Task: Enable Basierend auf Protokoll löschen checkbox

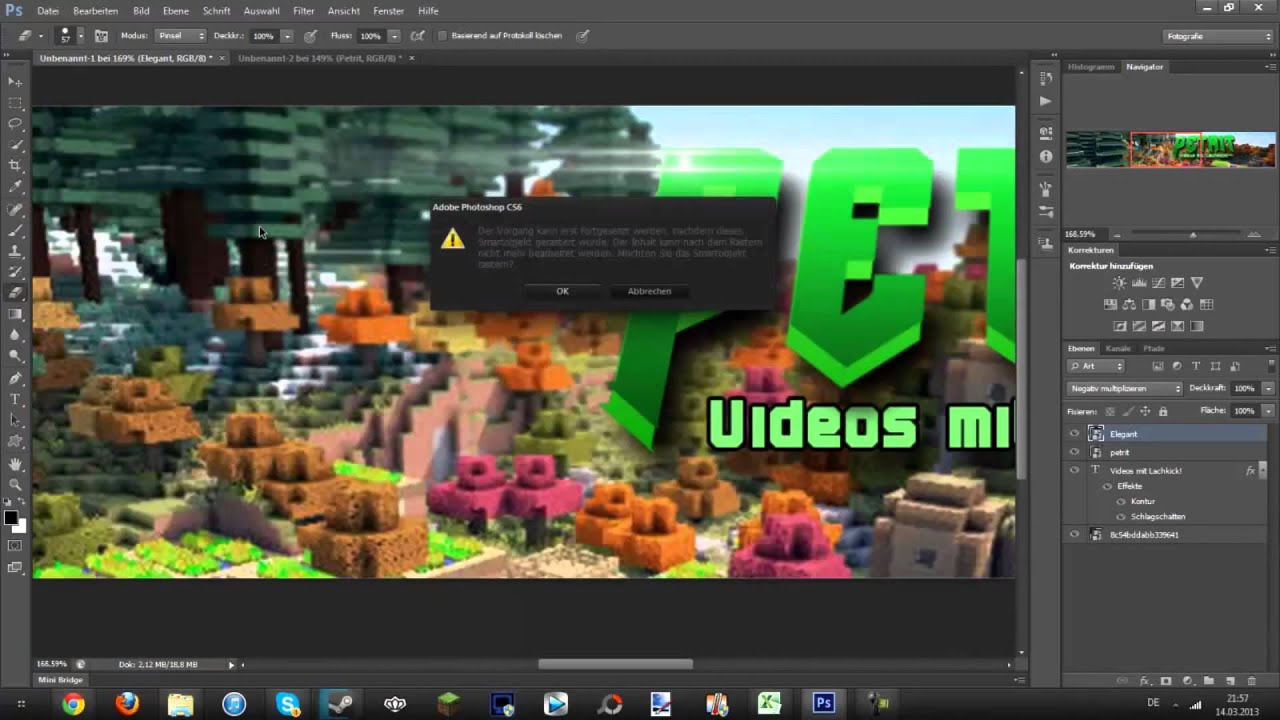Action: tap(442, 36)
